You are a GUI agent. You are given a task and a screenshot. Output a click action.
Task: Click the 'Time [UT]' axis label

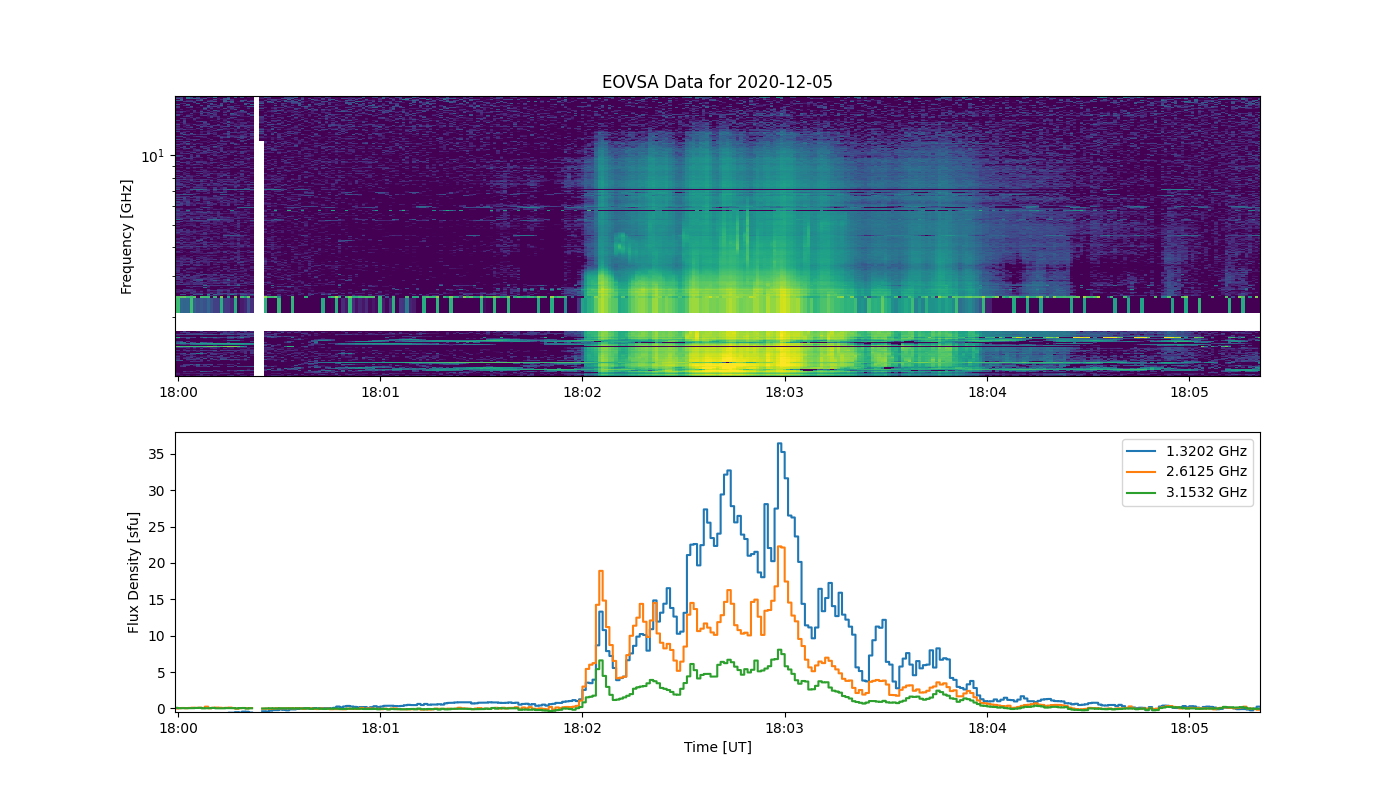[717, 747]
